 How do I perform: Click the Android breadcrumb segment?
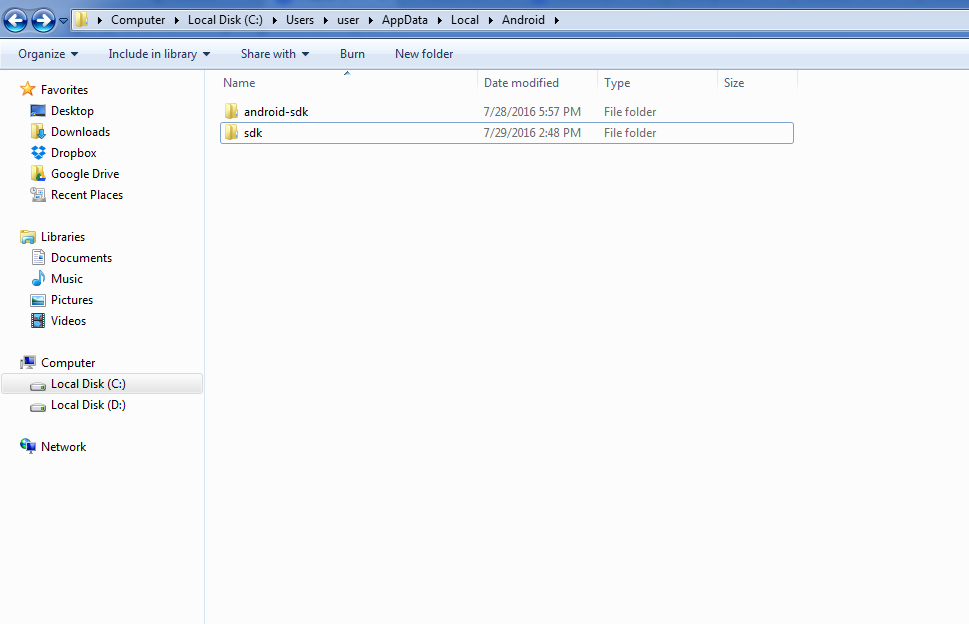523,20
